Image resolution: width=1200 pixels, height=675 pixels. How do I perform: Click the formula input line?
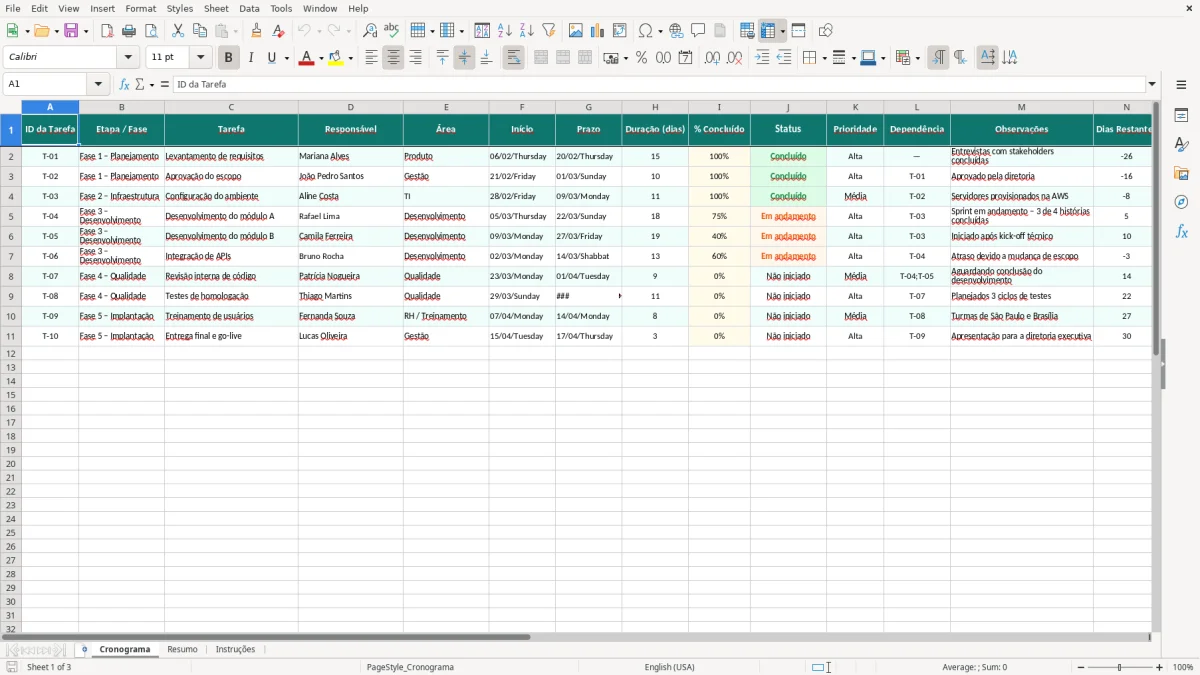point(658,84)
